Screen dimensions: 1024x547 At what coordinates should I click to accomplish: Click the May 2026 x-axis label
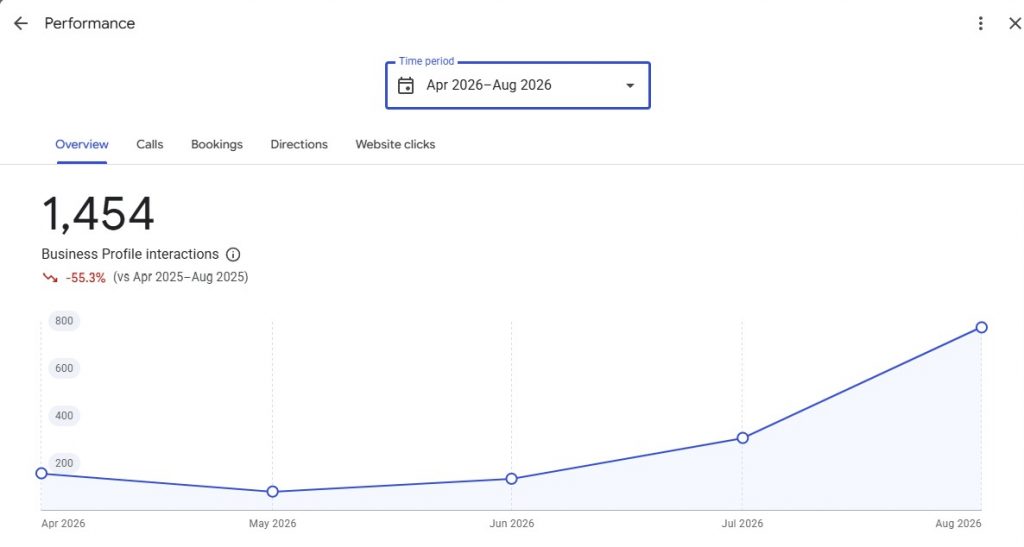coord(272,524)
